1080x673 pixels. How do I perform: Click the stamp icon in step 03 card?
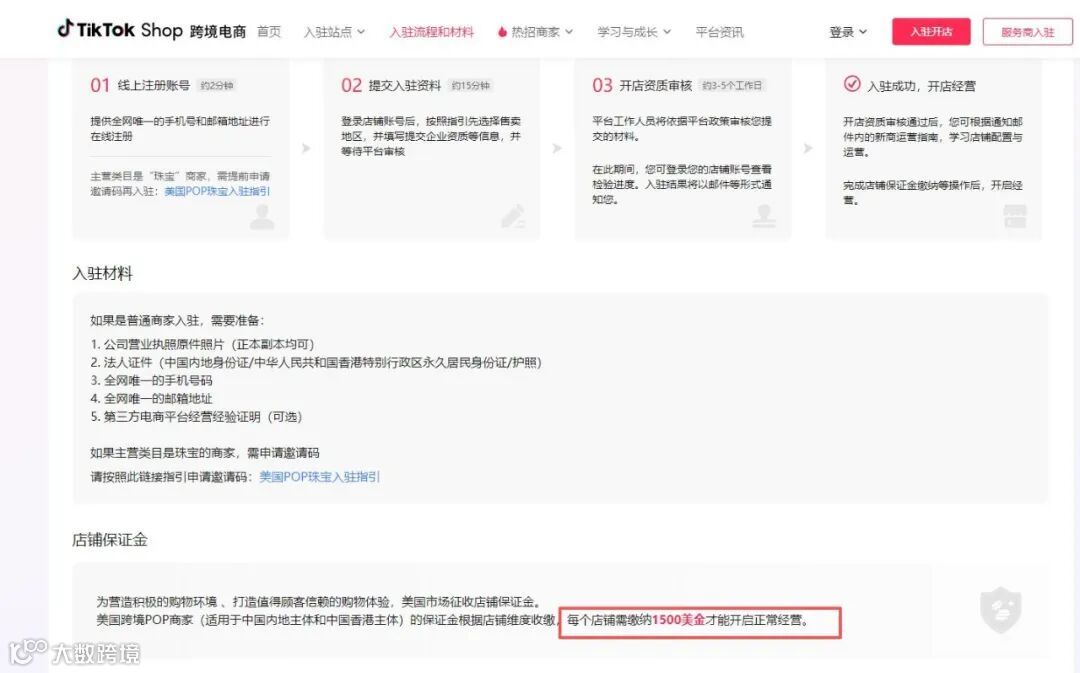click(x=764, y=216)
